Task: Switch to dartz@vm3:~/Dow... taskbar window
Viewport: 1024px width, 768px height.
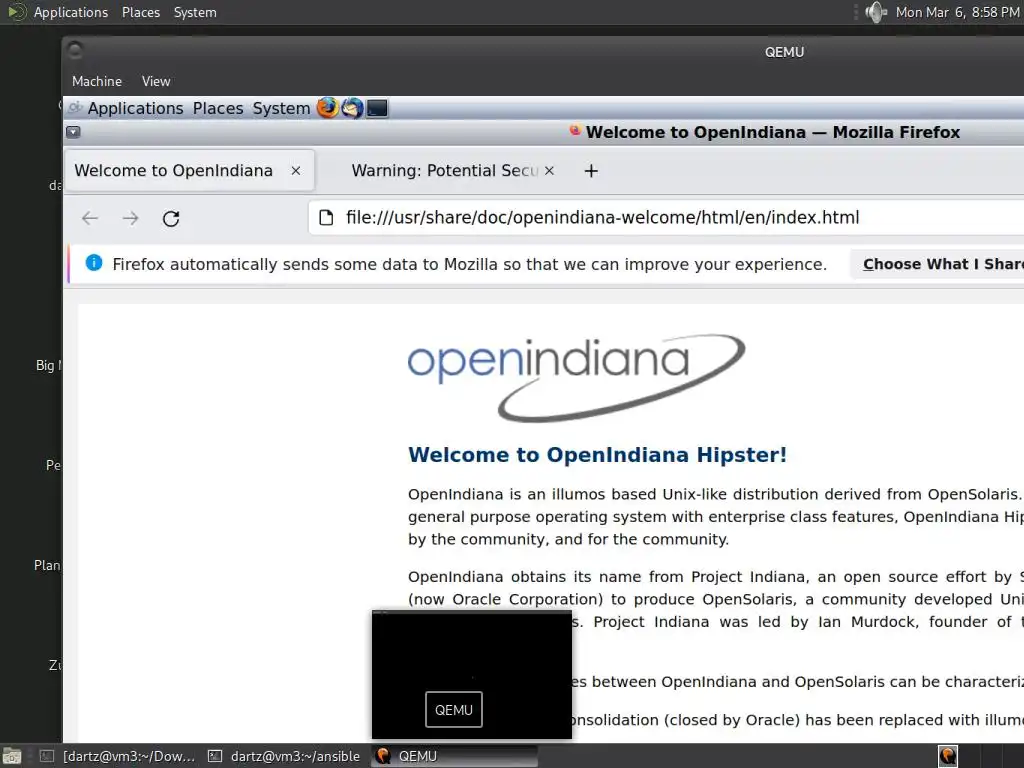Action: pos(118,756)
